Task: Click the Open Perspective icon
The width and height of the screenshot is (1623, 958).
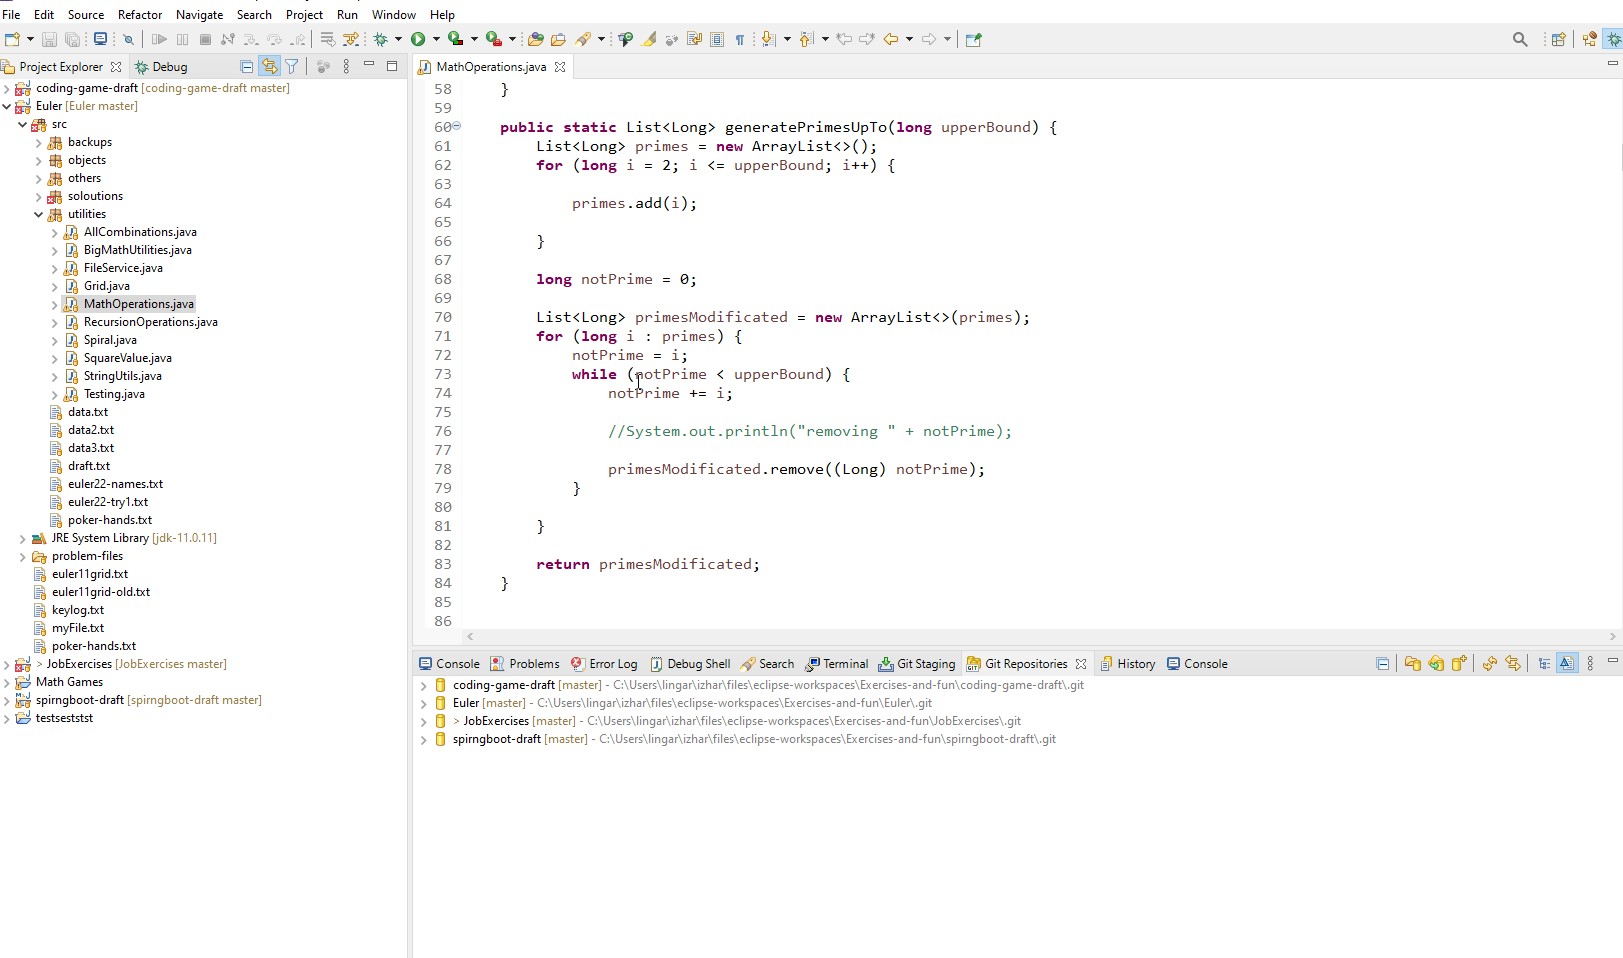Action: coord(1558,39)
